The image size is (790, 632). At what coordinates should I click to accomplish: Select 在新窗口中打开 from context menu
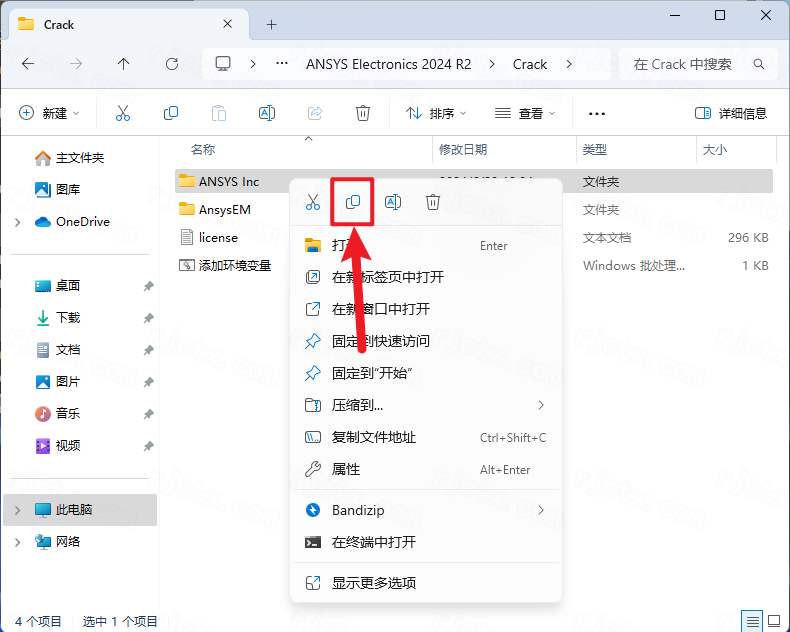click(x=381, y=309)
